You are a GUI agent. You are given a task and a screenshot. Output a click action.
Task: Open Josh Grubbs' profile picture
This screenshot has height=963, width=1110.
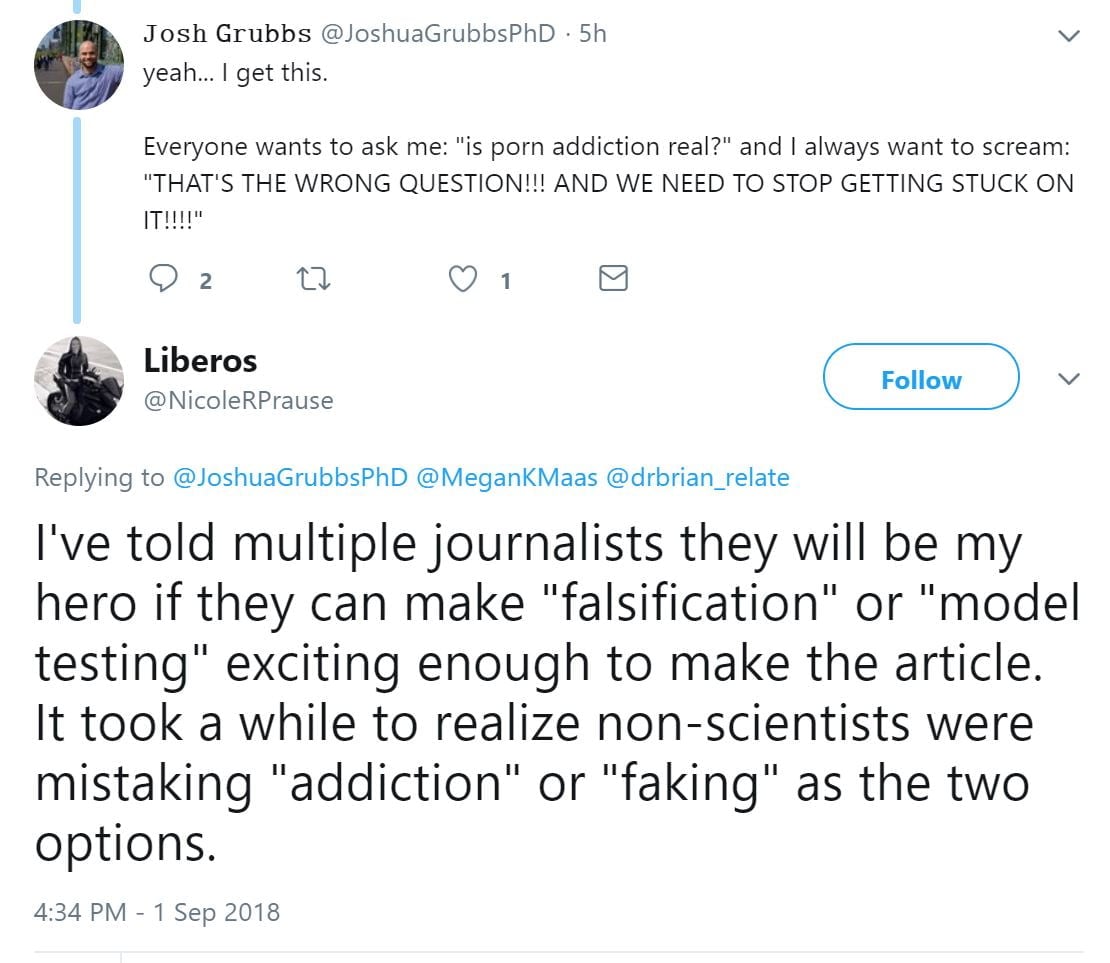click(x=79, y=64)
